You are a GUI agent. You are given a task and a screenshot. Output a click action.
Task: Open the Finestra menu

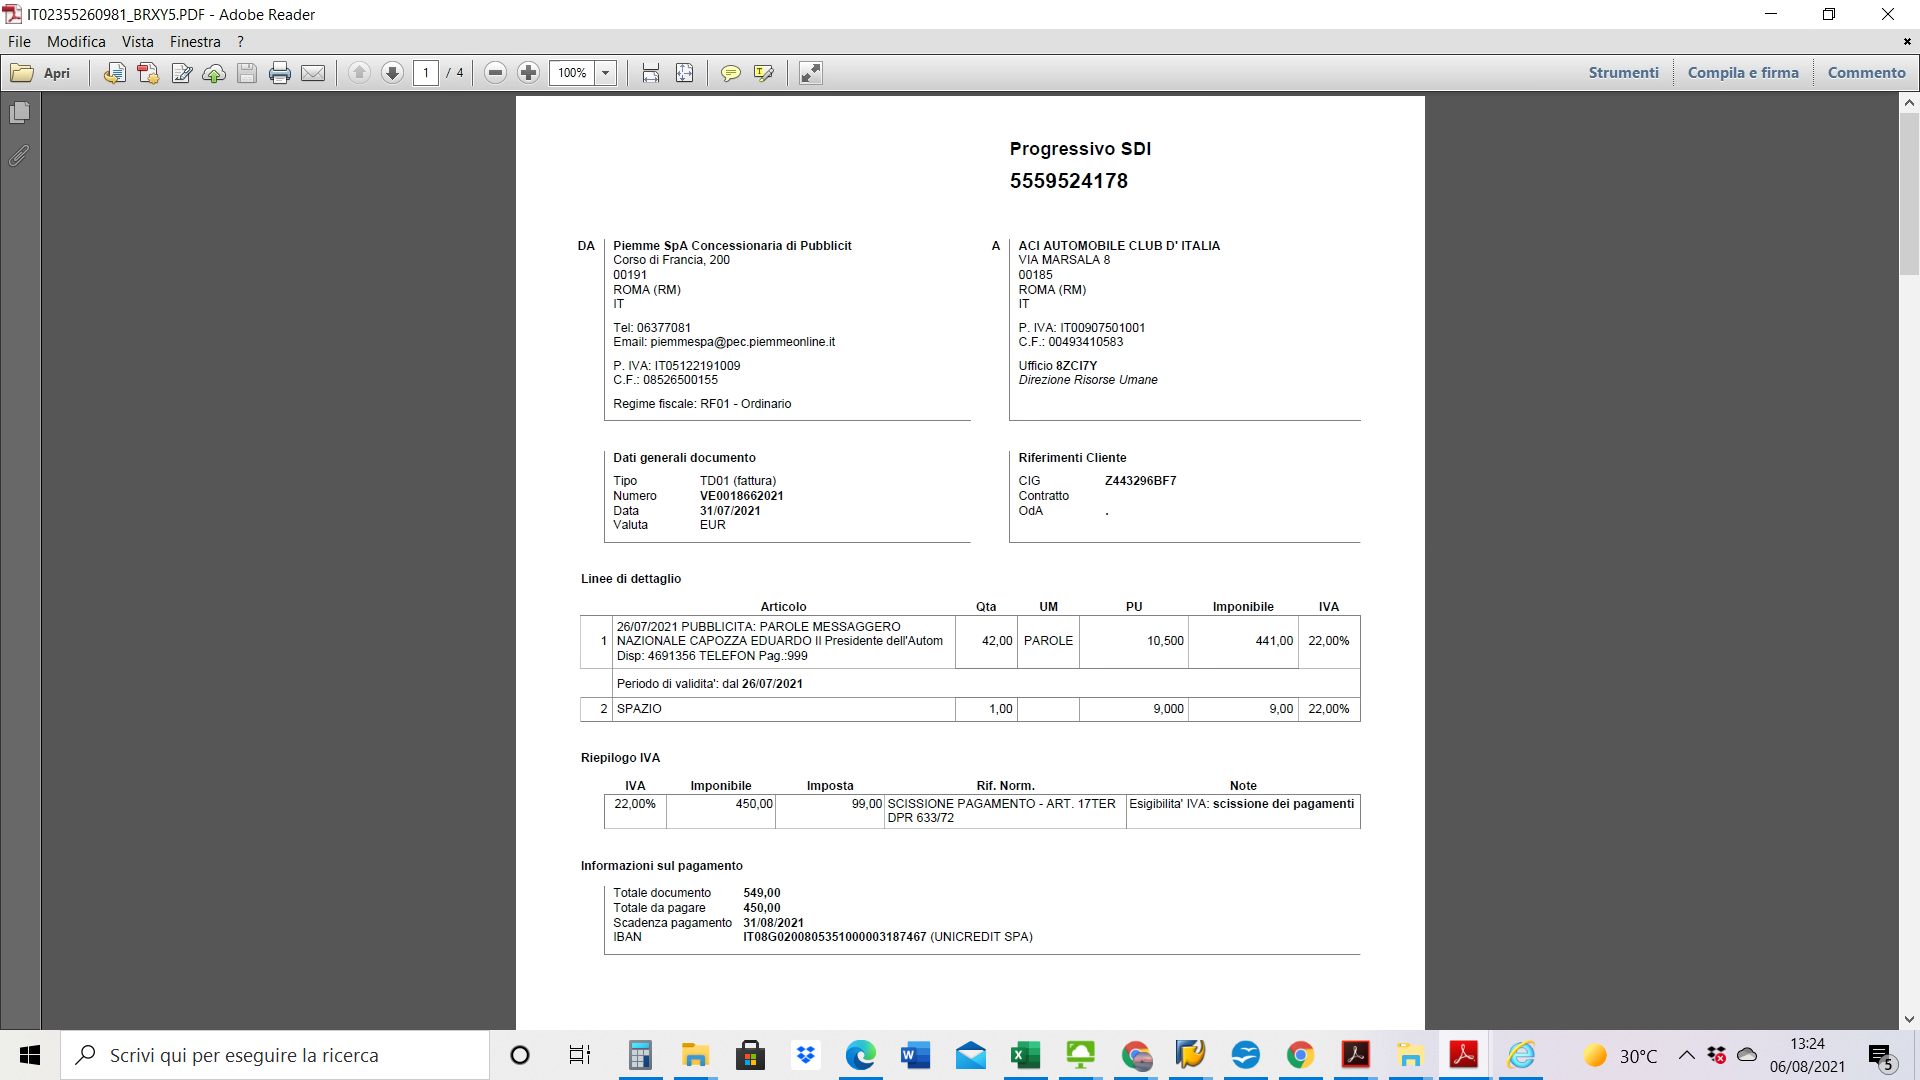point(195,42)
